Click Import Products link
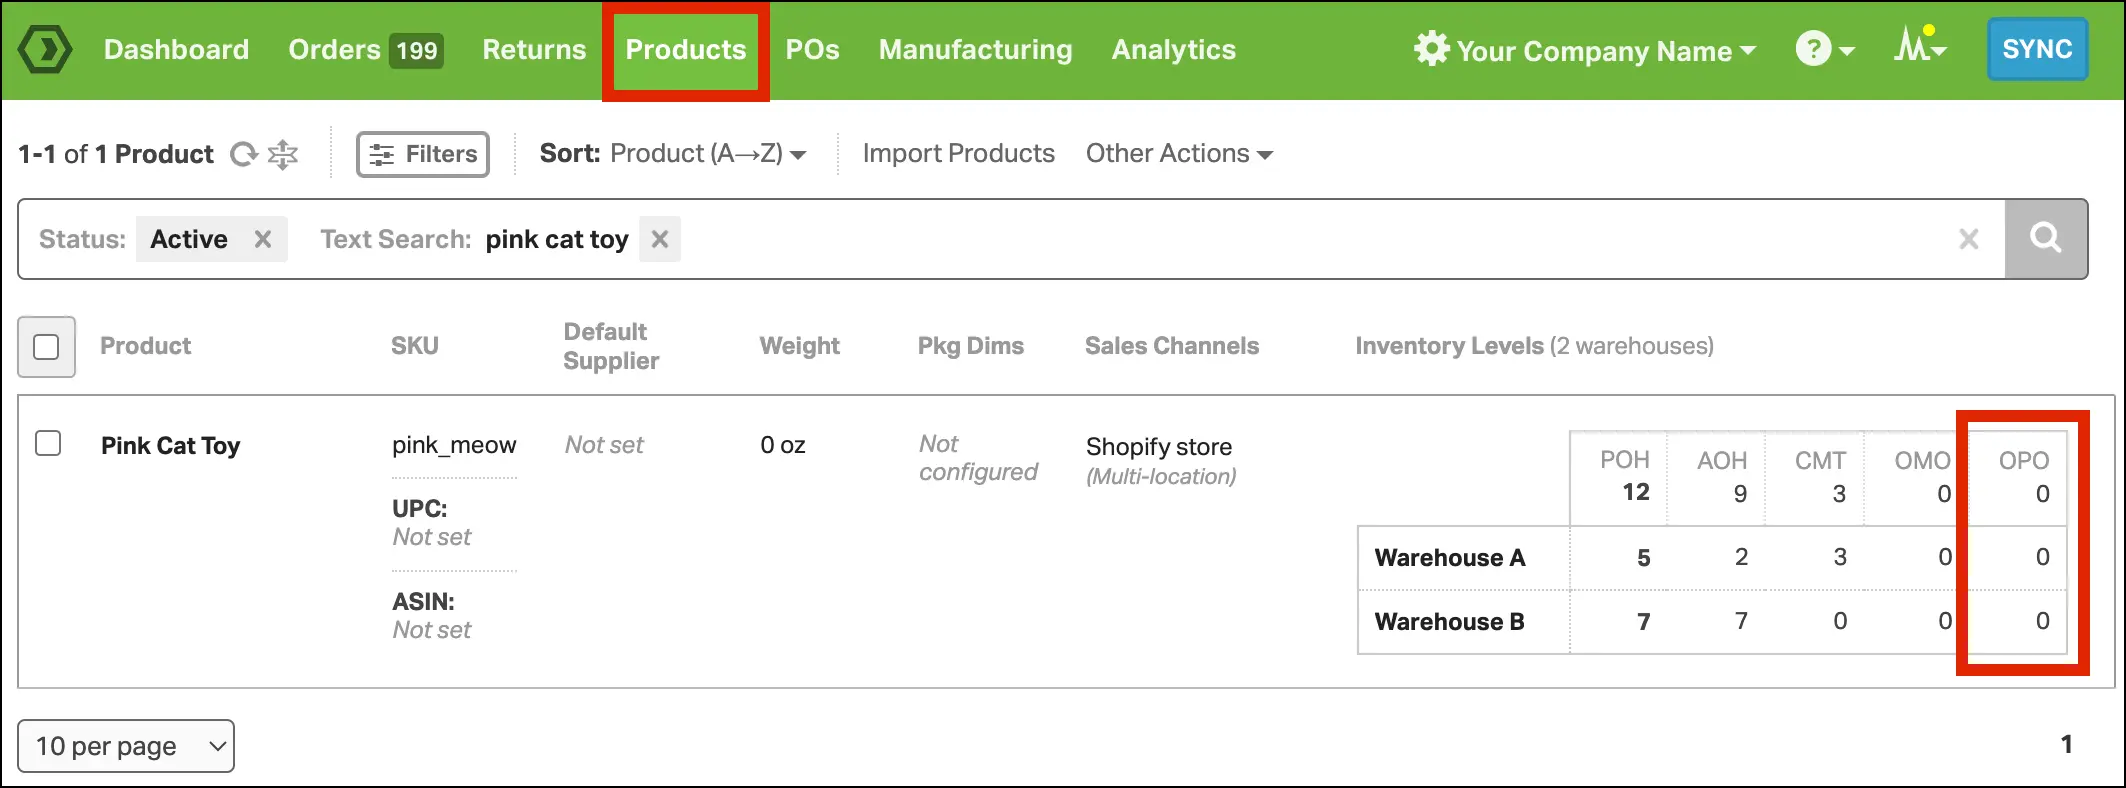The image size is (2126, 788). [958, 154]
